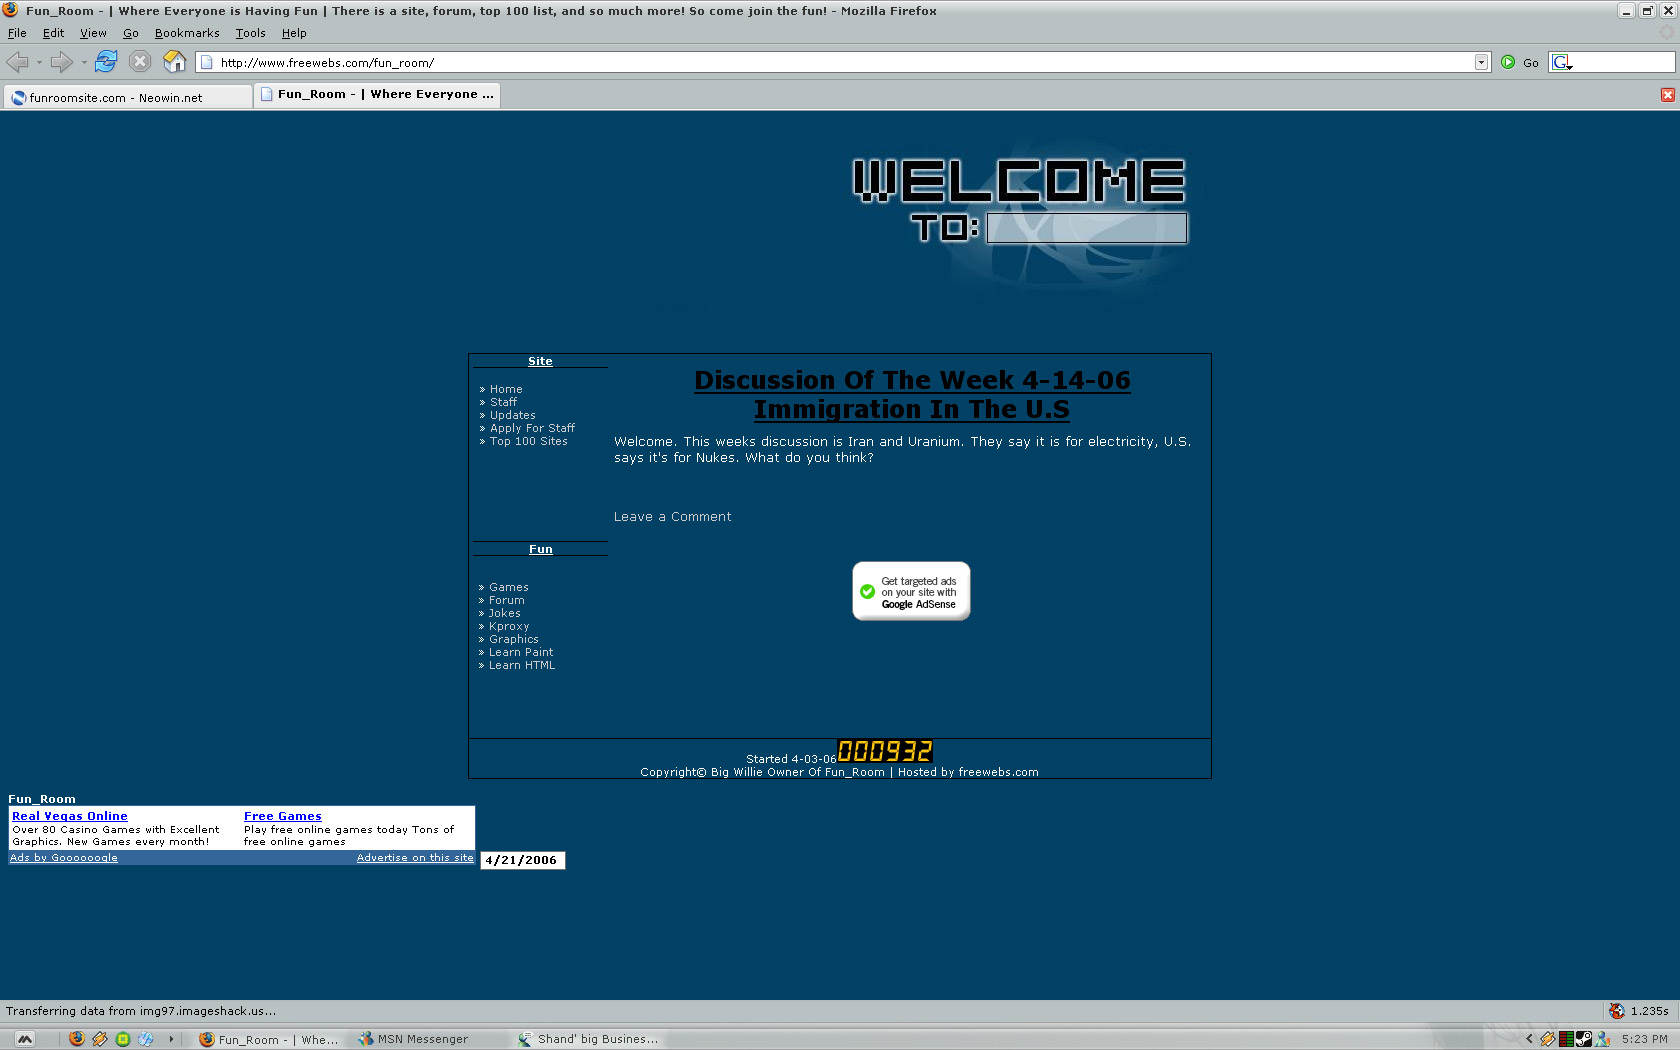Click the Stop loading icon
Image resolution: width=1680 pixels, height=1050 pixels.
139,61
